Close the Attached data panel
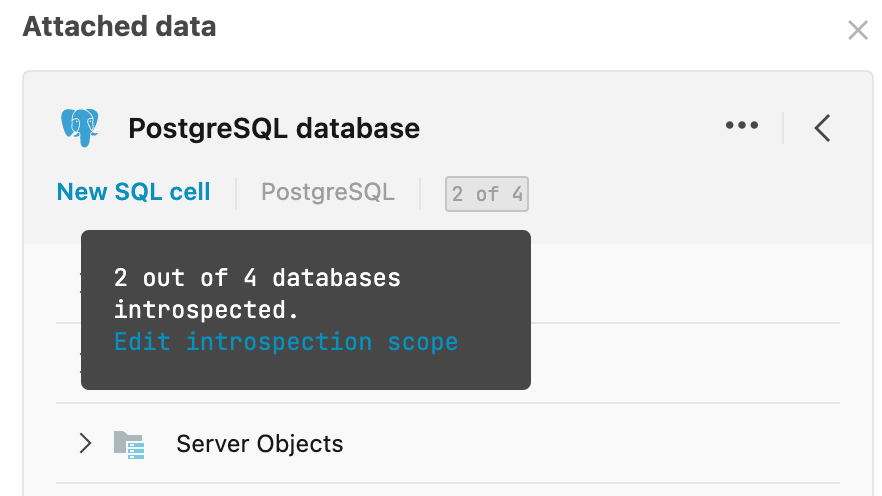The image size is (882, 496). [857, 30]
